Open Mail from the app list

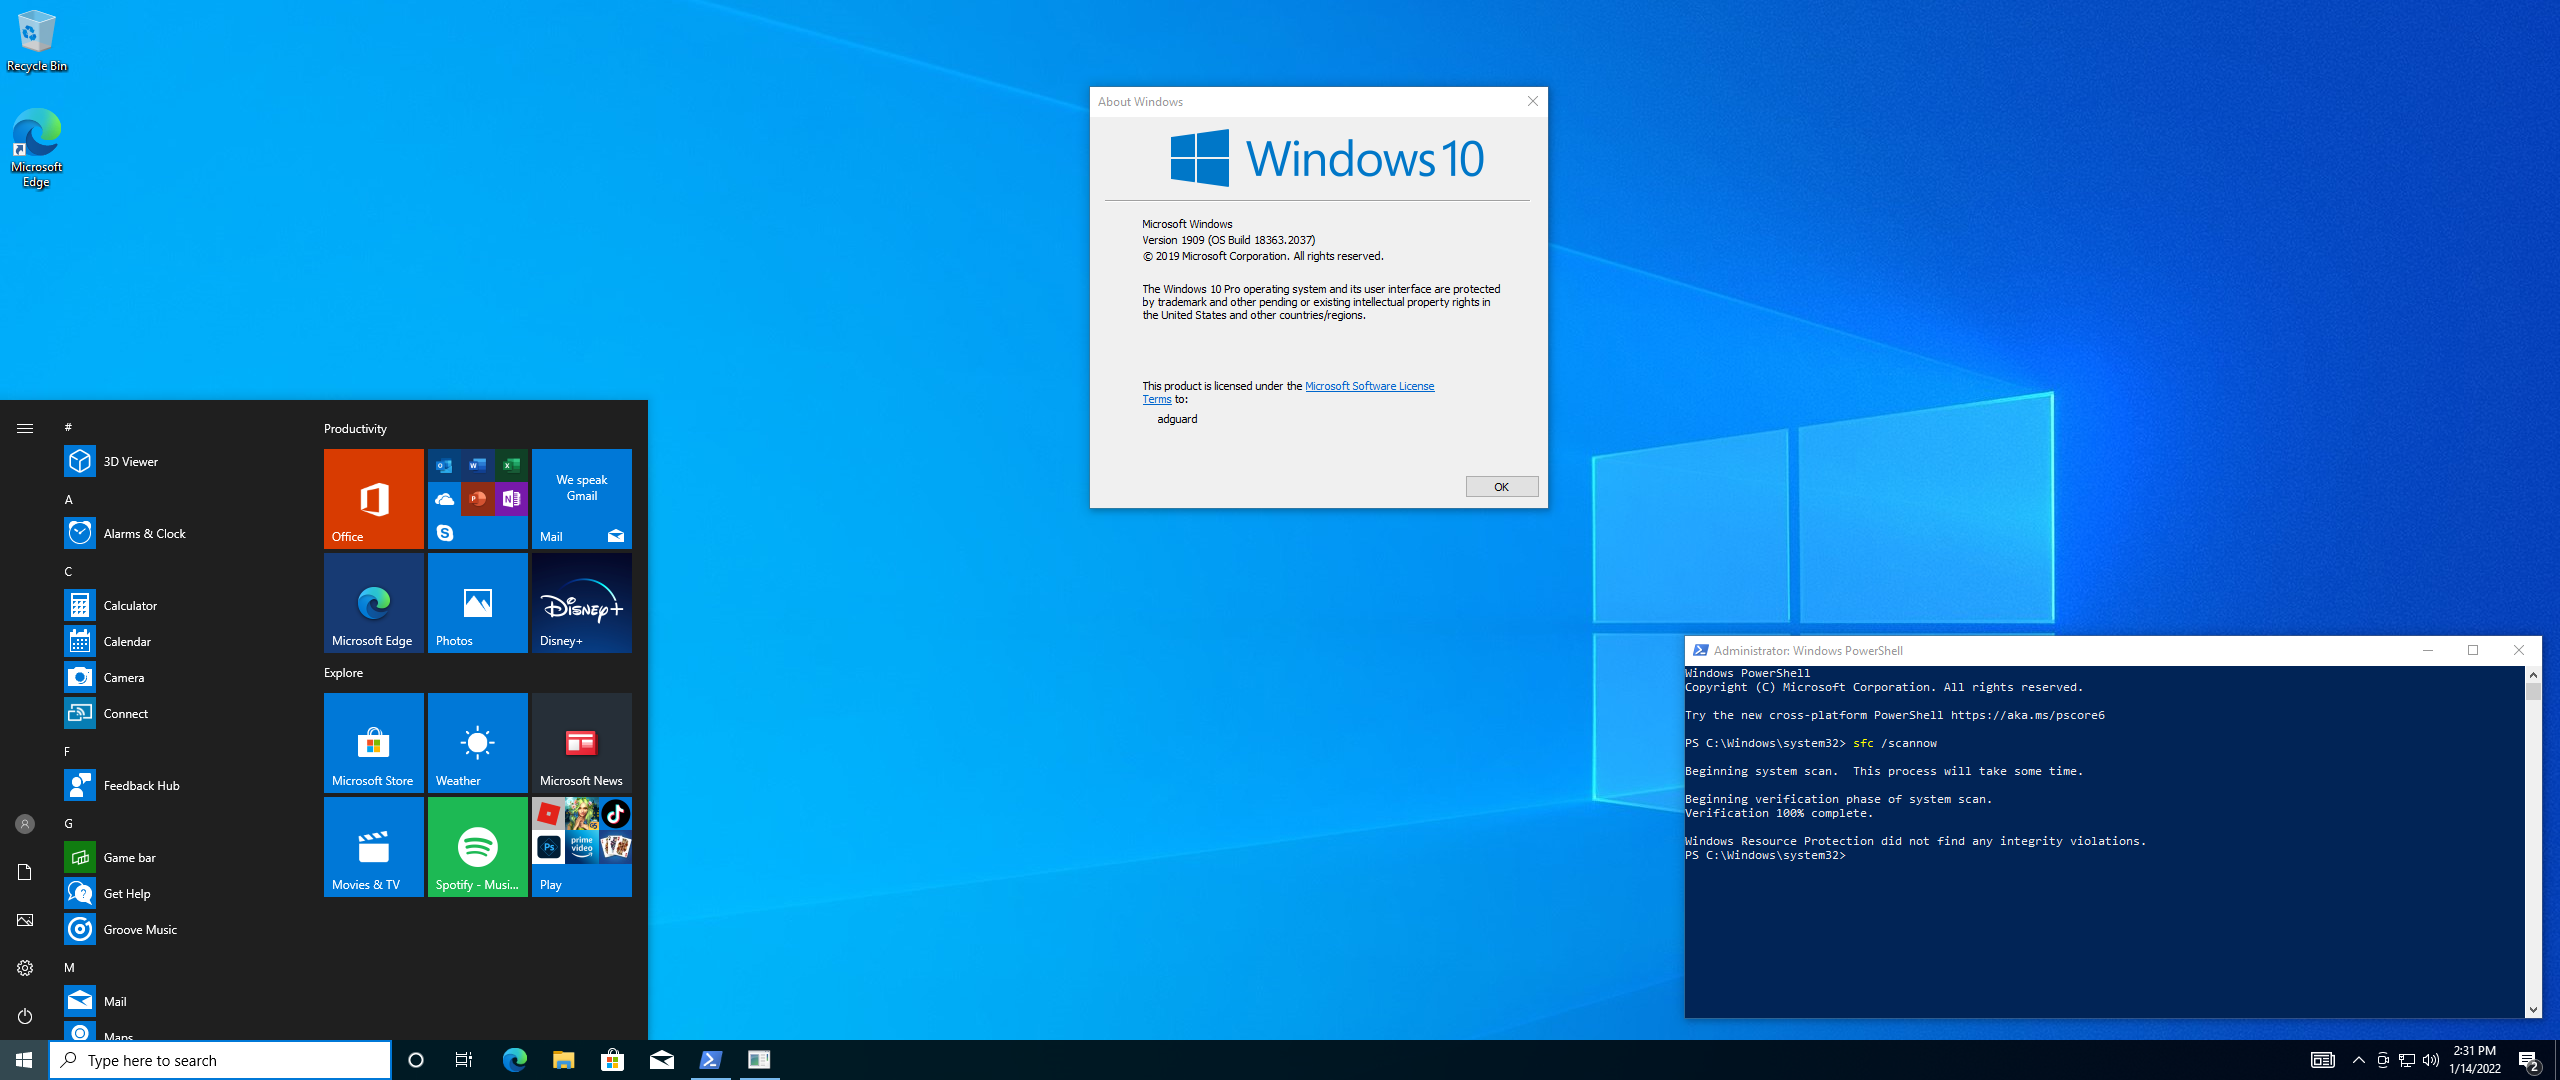point(180,1001)
